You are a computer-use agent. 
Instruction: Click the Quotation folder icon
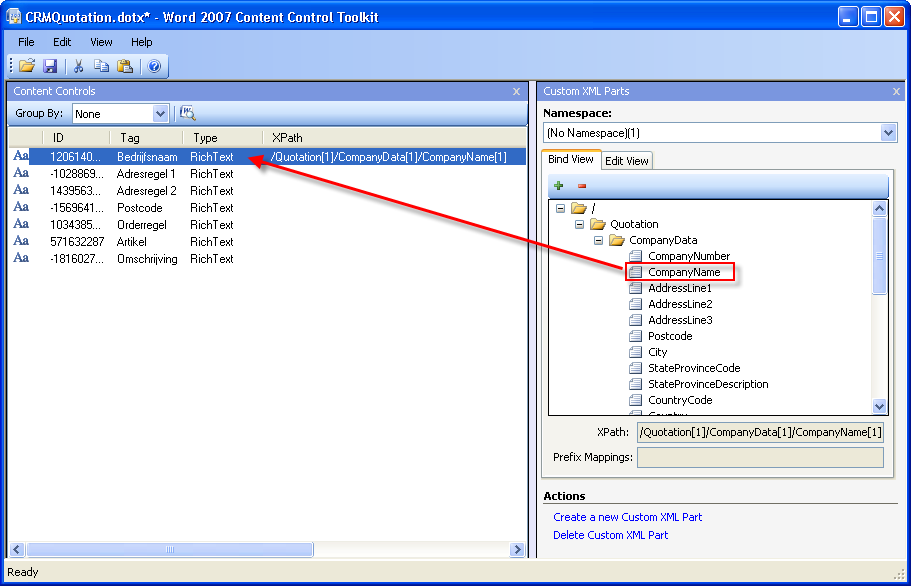[x=598, y=224]
